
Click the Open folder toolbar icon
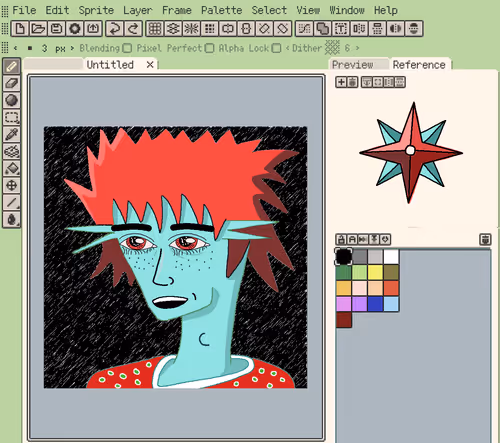coord(38,29)
